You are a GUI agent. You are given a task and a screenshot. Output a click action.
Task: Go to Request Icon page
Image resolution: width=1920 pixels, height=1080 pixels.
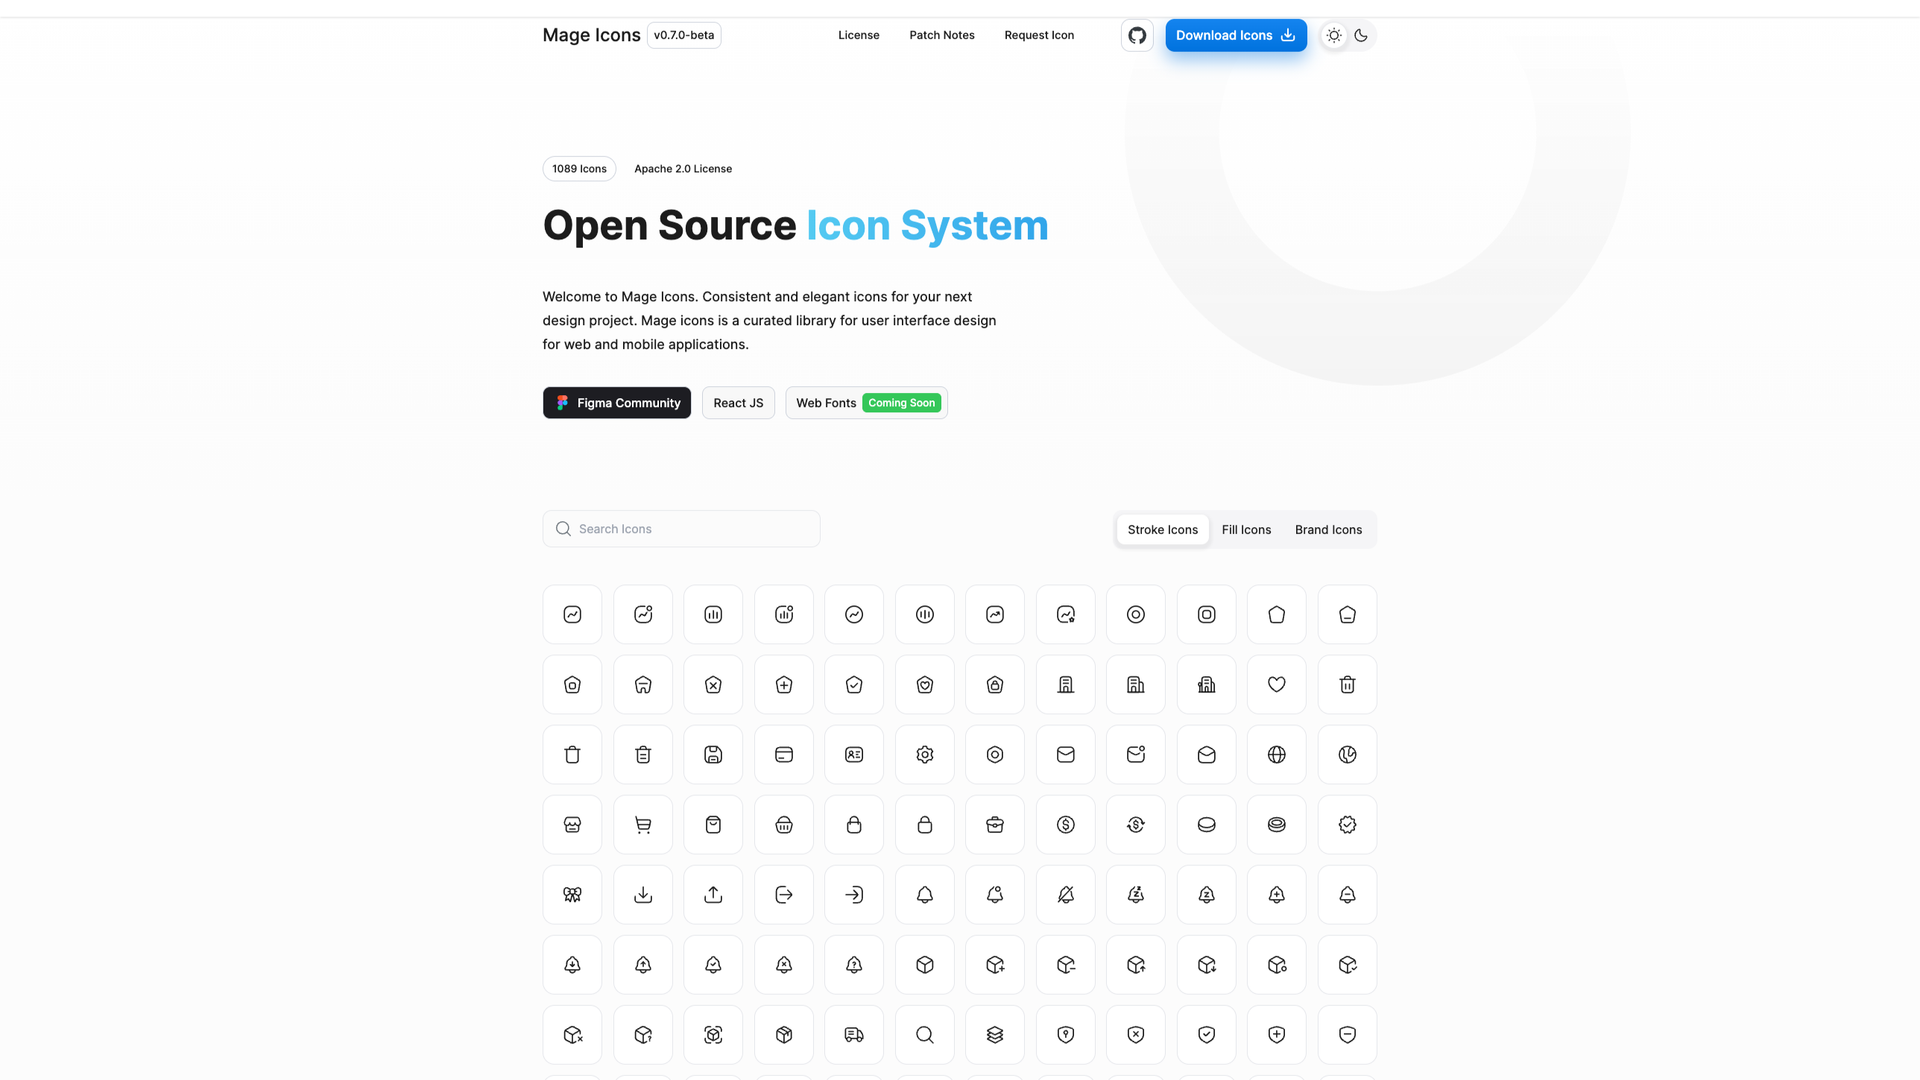[x=1038, y=35]
